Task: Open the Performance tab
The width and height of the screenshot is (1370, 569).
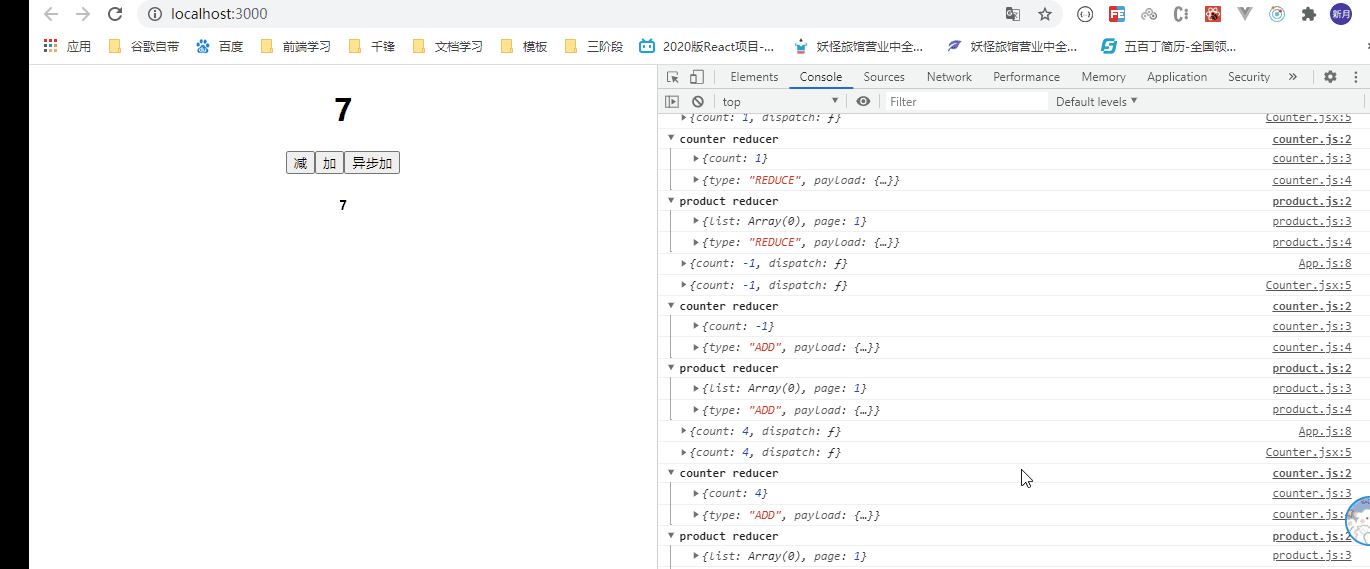Action: point(1026,77)
